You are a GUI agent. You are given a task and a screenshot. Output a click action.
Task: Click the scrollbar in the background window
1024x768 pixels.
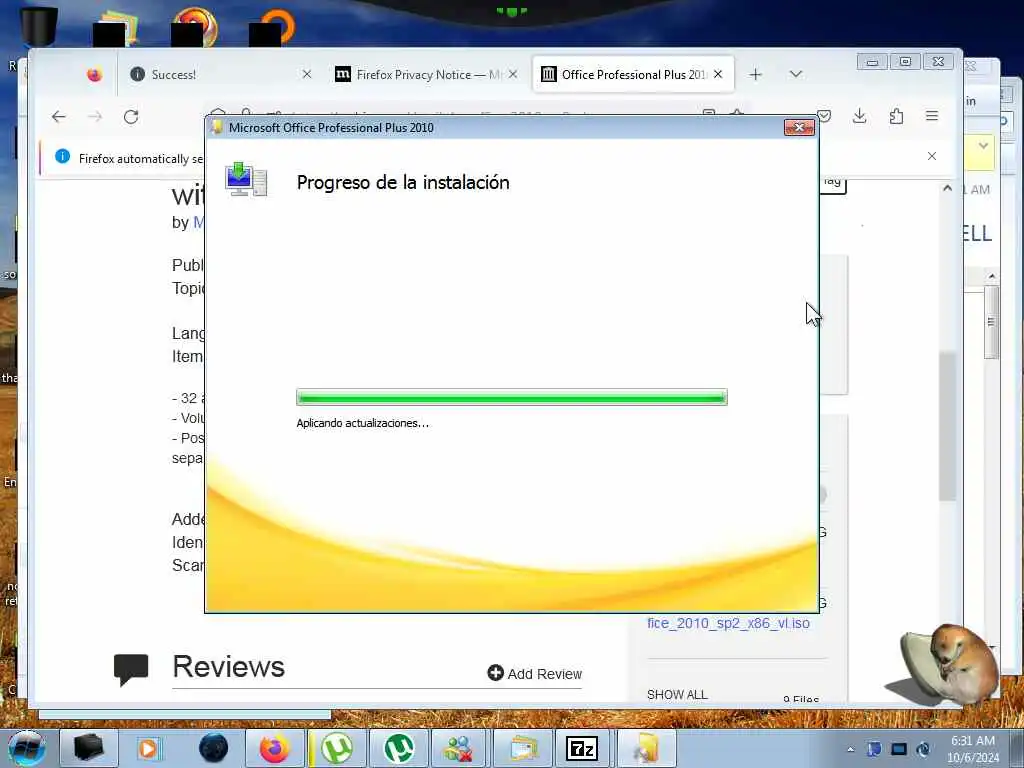pyautogui.click(x=991, y=323)
